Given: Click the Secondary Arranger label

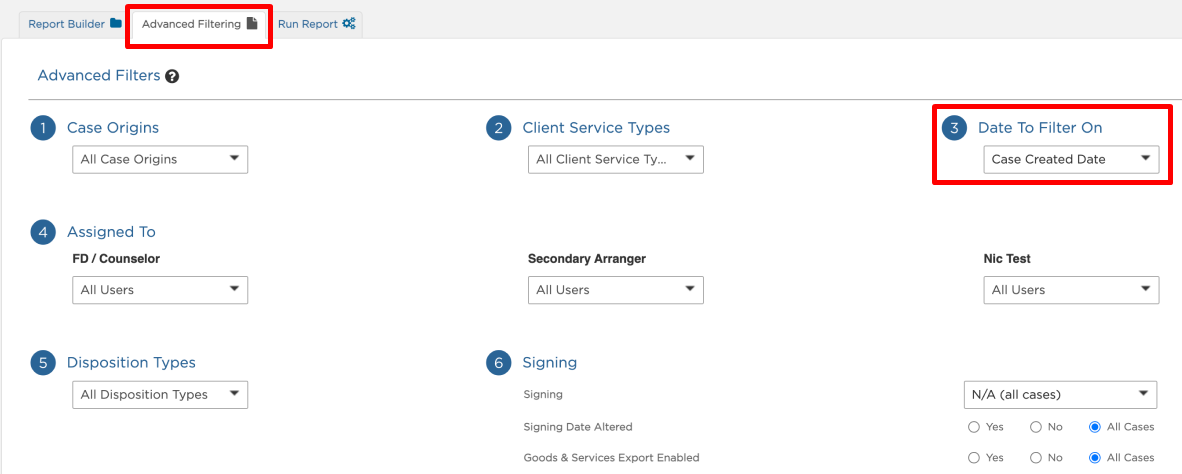Looking at the screenshot, I should point(587,259).
